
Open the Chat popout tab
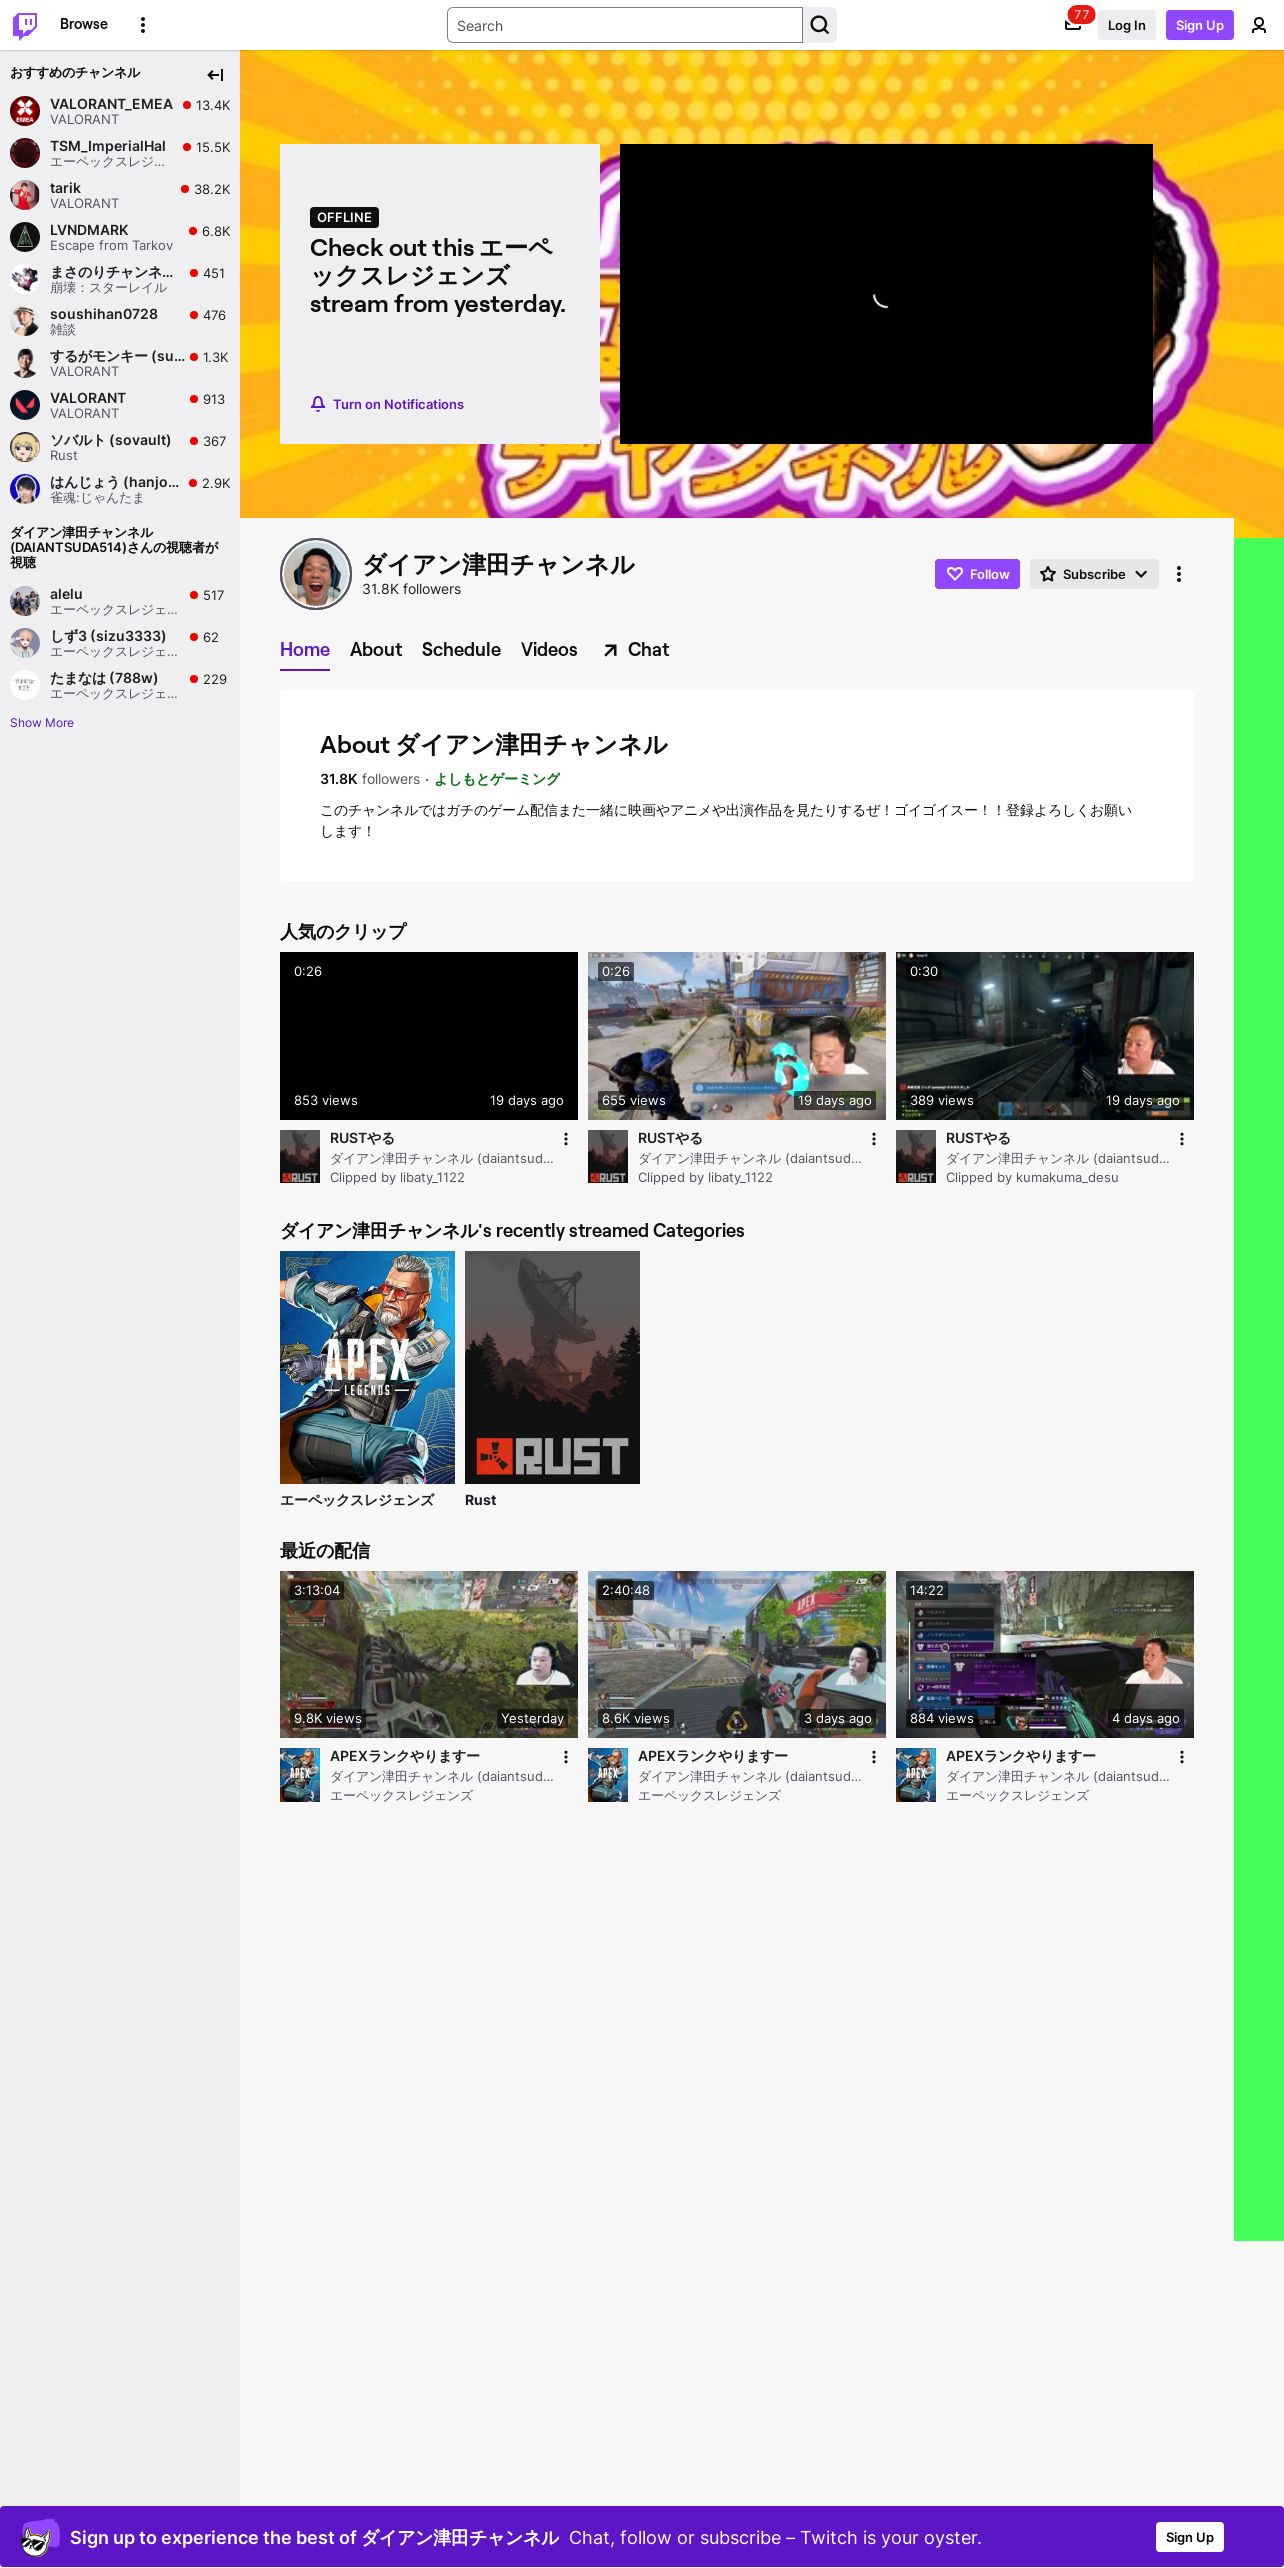(636, 650)
